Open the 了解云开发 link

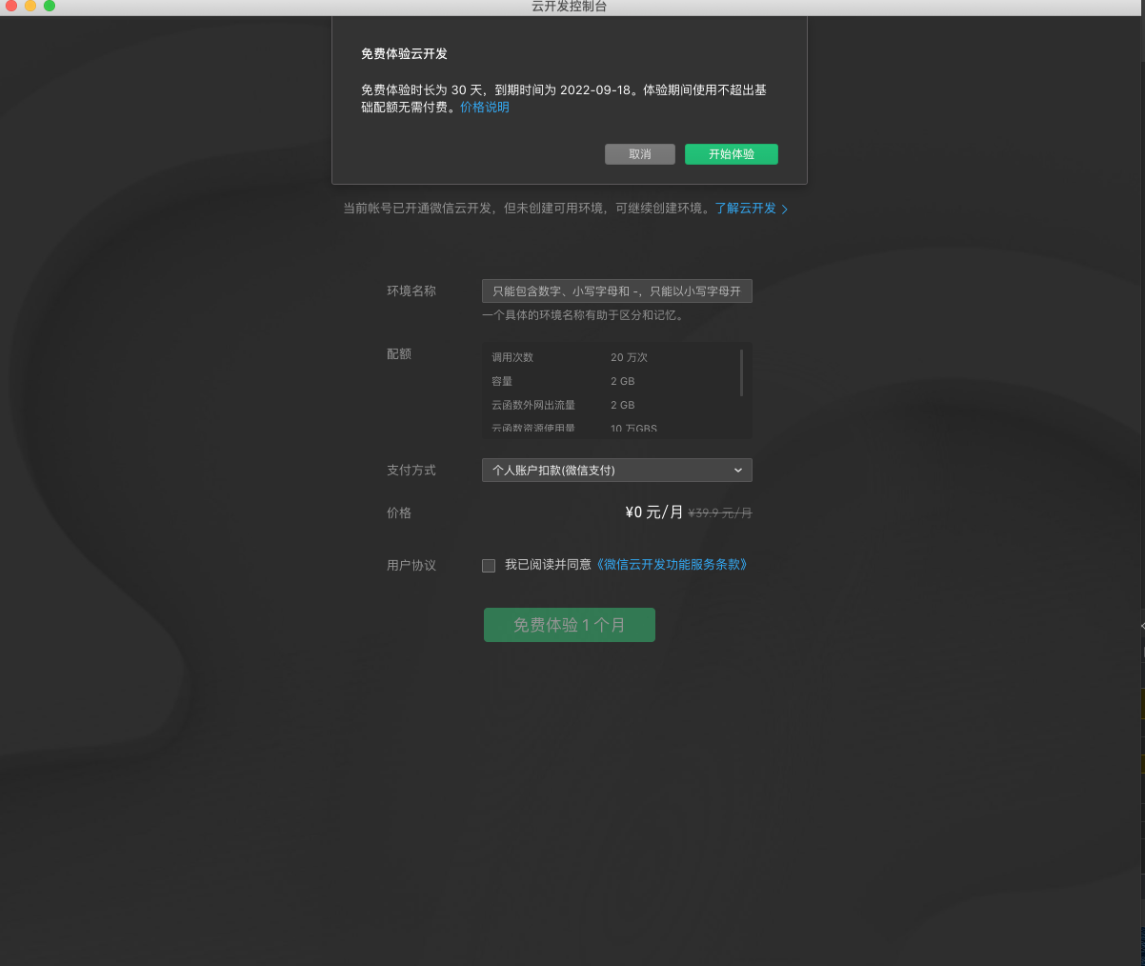click(x=751, y=209)
